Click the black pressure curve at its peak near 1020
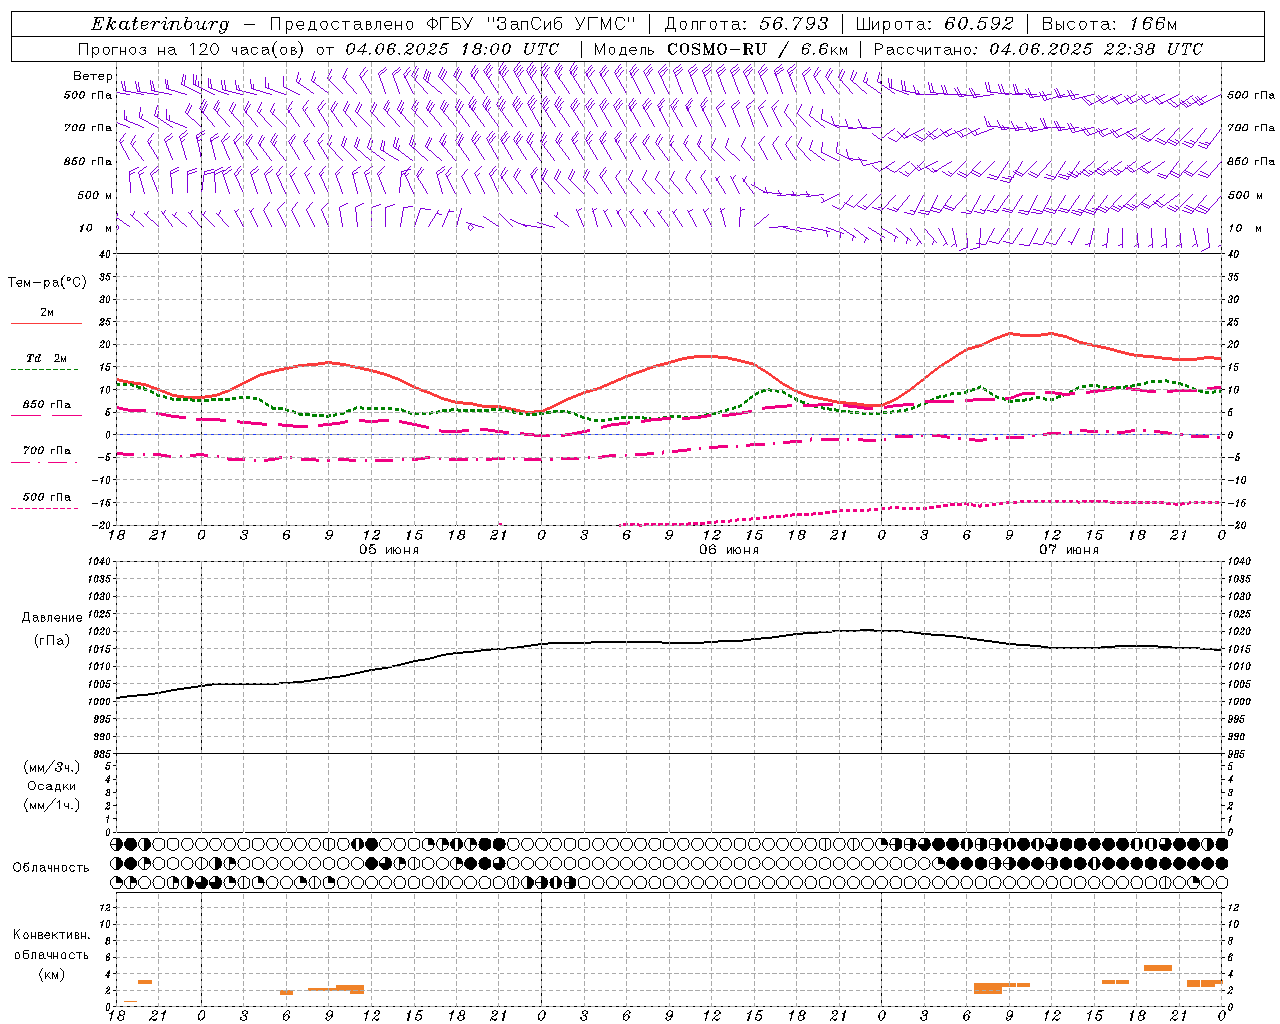Image resolution: width=1280 pixels, height=1024 pixels. (868, 630)
